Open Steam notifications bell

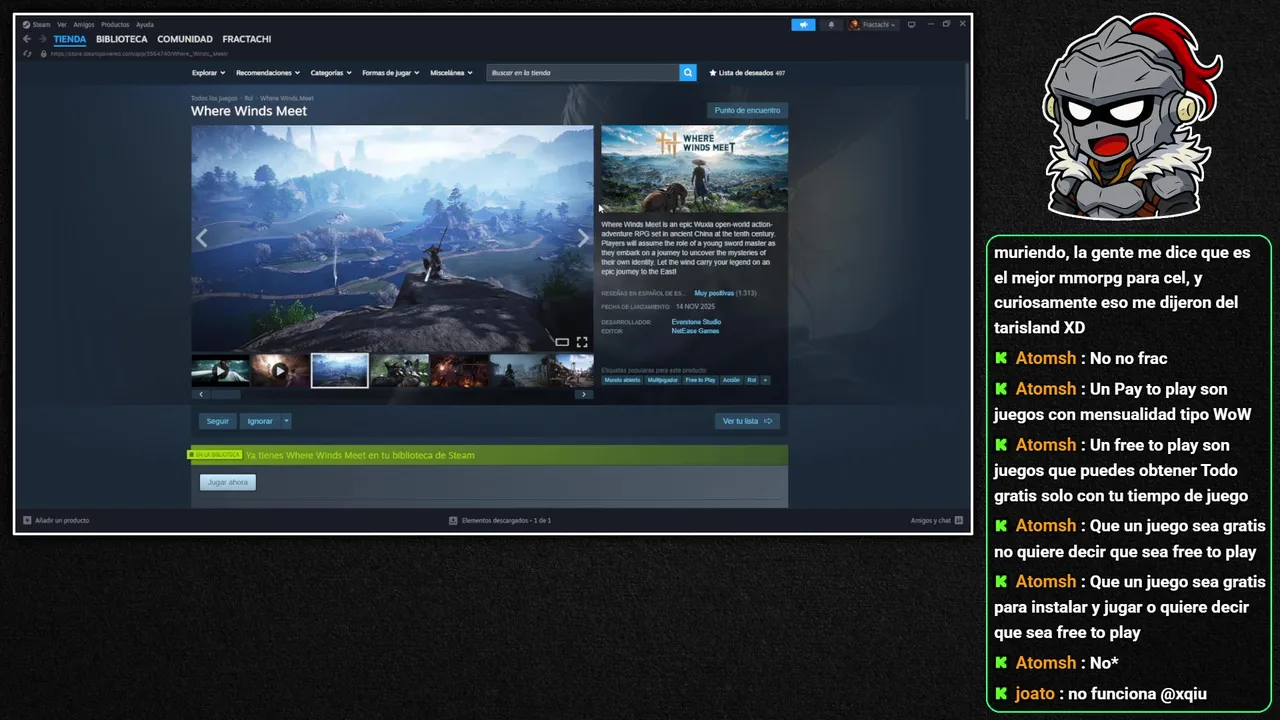tap(831, 25)
